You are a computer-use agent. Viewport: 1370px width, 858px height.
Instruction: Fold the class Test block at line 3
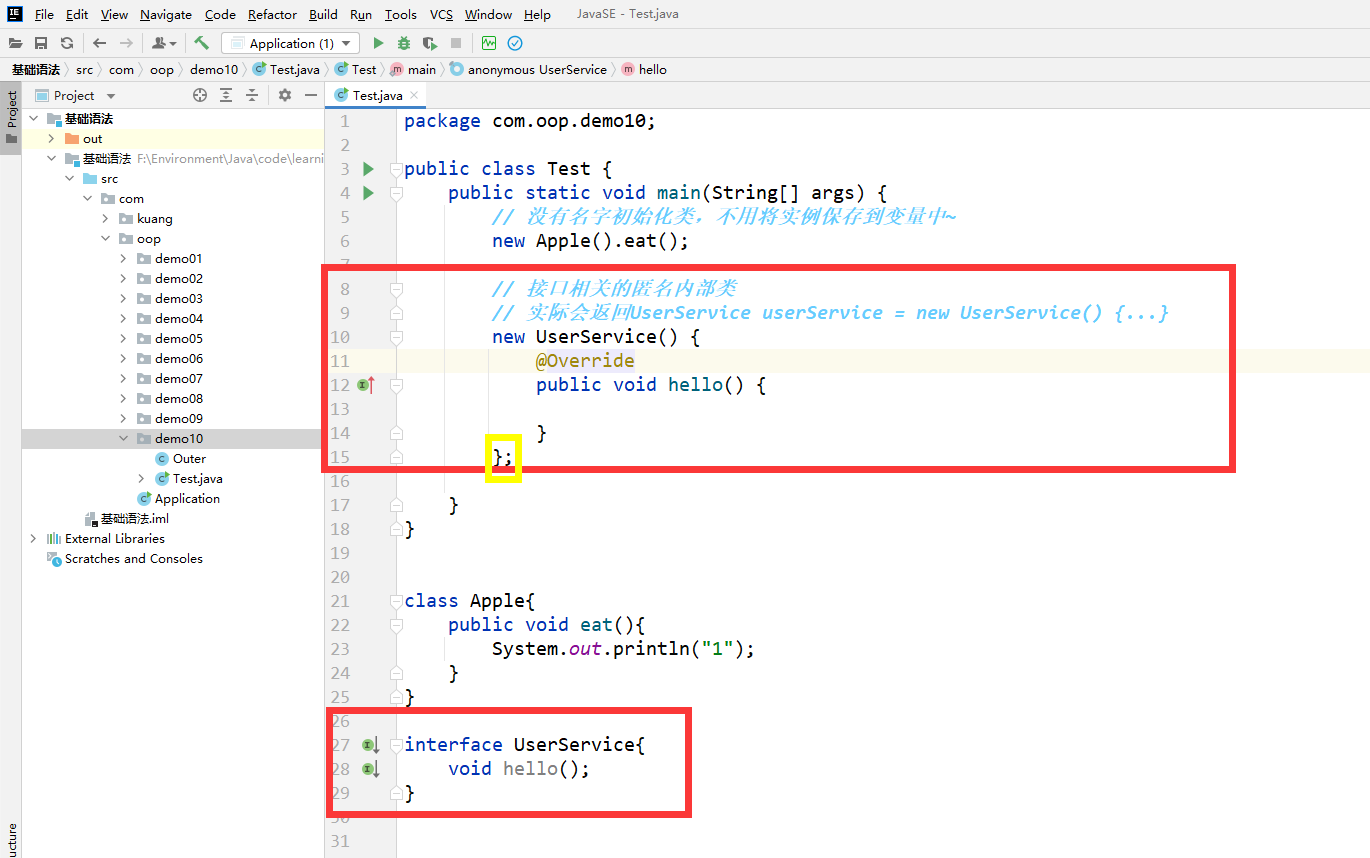point(396,169)
